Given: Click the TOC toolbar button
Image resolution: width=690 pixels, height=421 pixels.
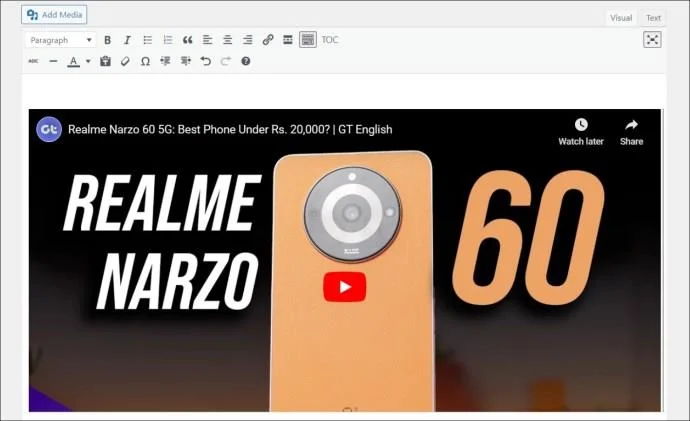Looking at the screenshot, I should tap(330, 40).
